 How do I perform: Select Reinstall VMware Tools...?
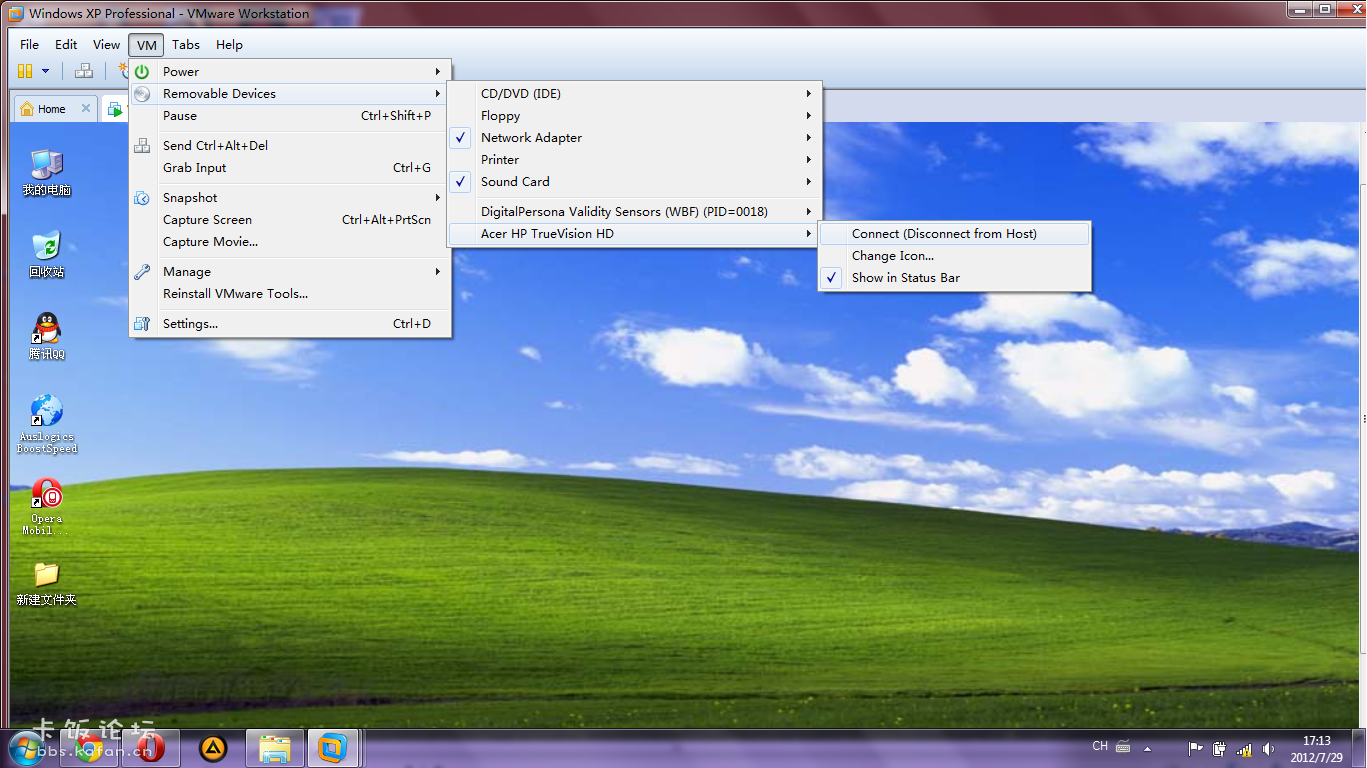point(290,294)
